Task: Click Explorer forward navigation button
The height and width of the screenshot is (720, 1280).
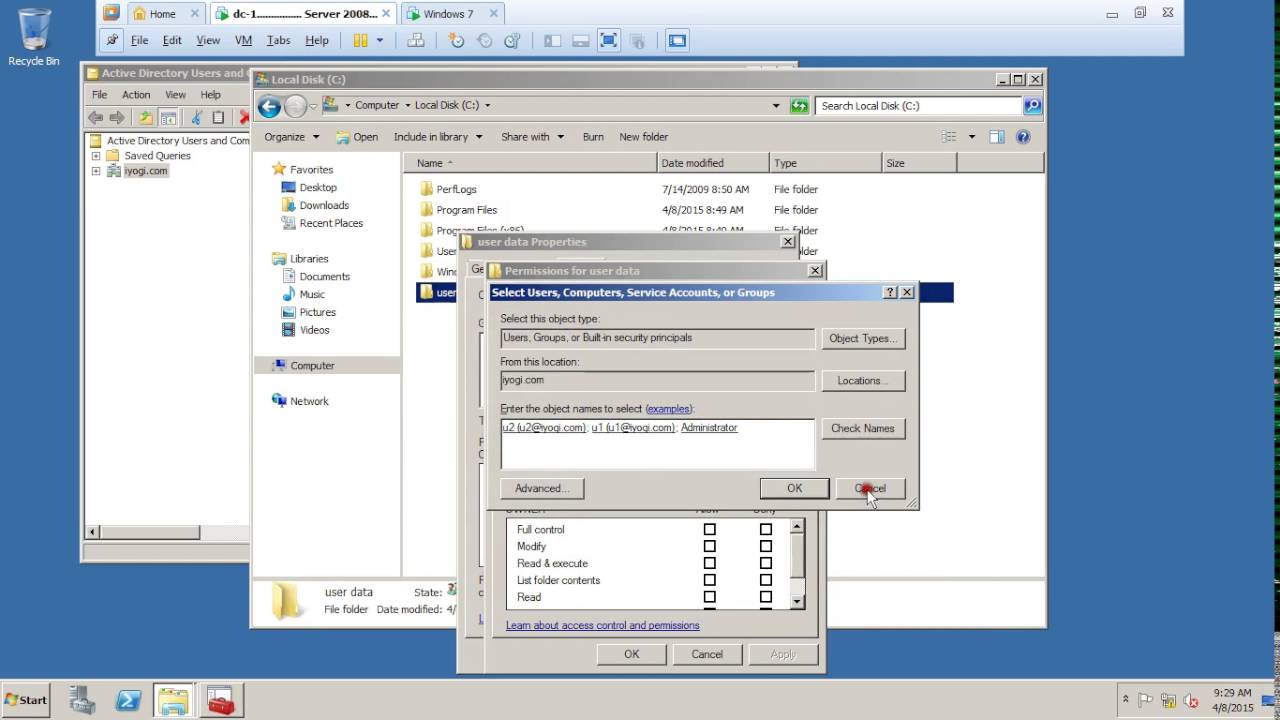Action: click(295, 106)
